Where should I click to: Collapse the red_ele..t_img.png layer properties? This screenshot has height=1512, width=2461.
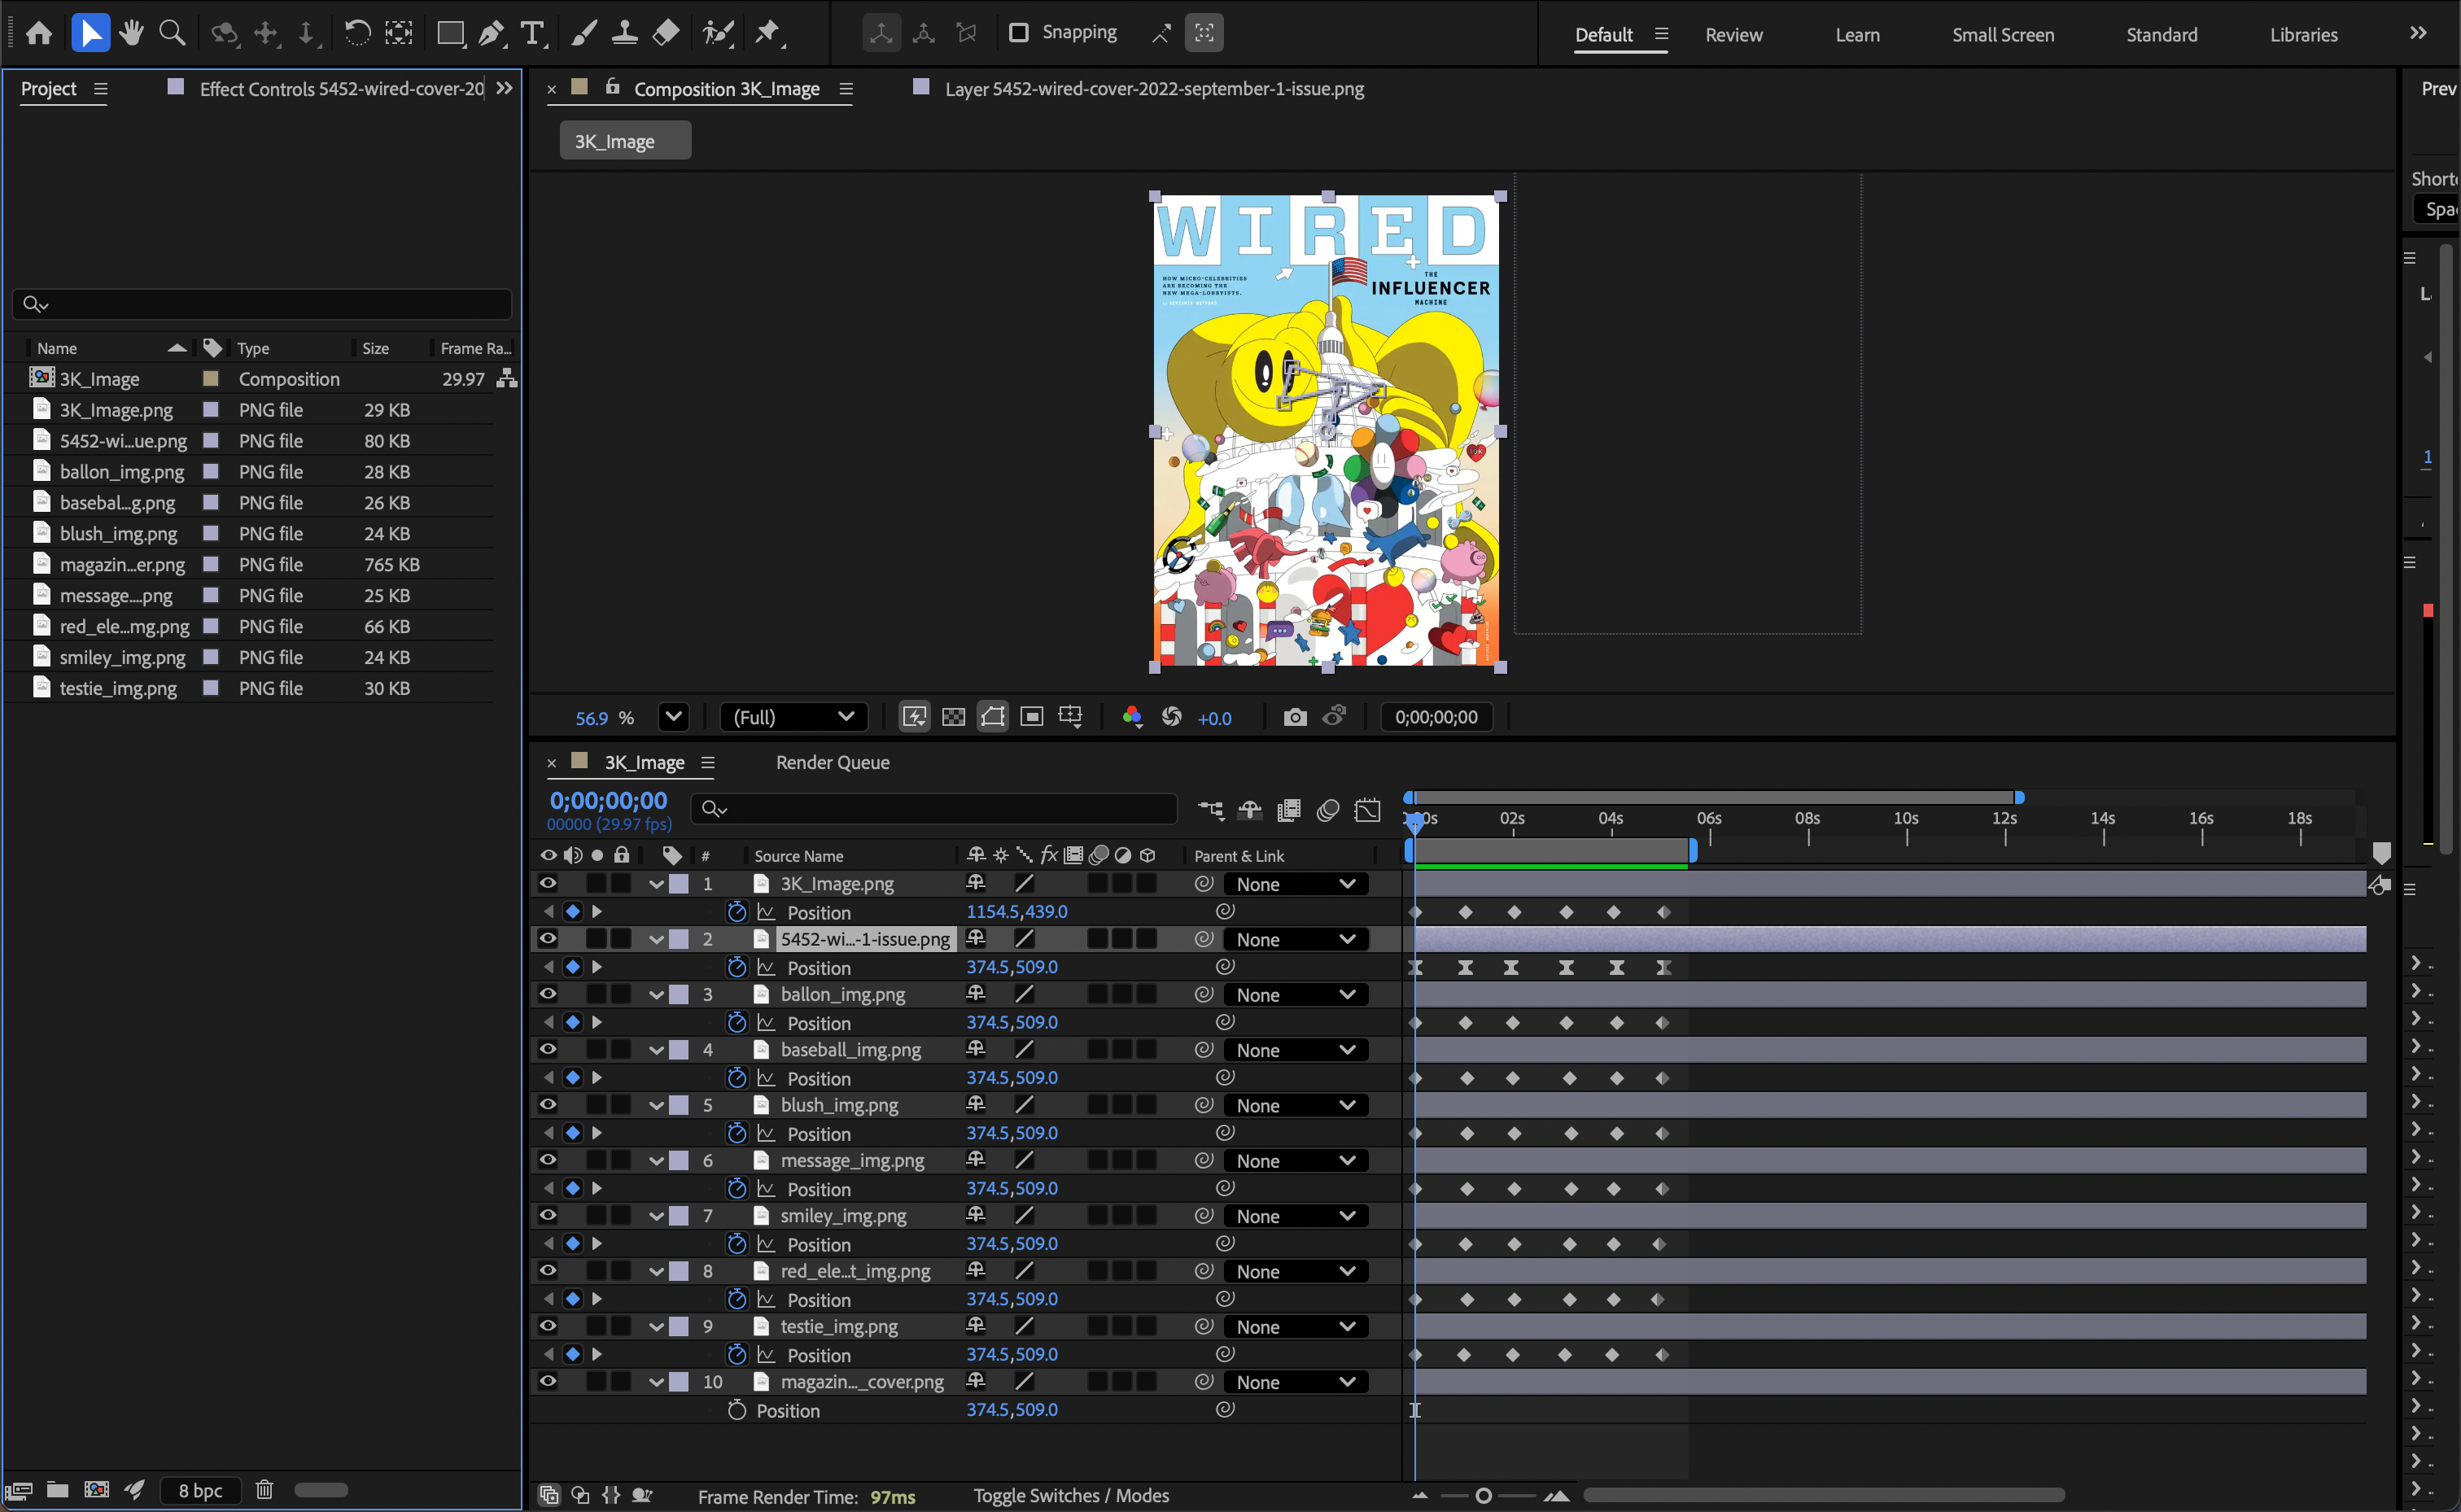pos(656,1272)
